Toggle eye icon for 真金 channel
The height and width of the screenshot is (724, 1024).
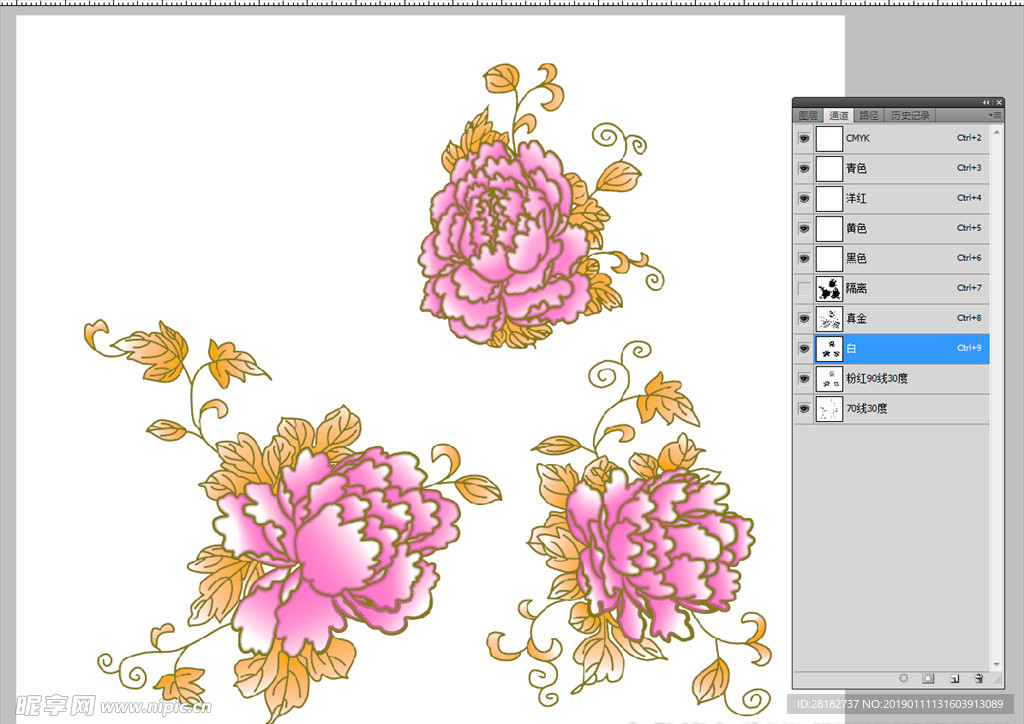point(804,319)
